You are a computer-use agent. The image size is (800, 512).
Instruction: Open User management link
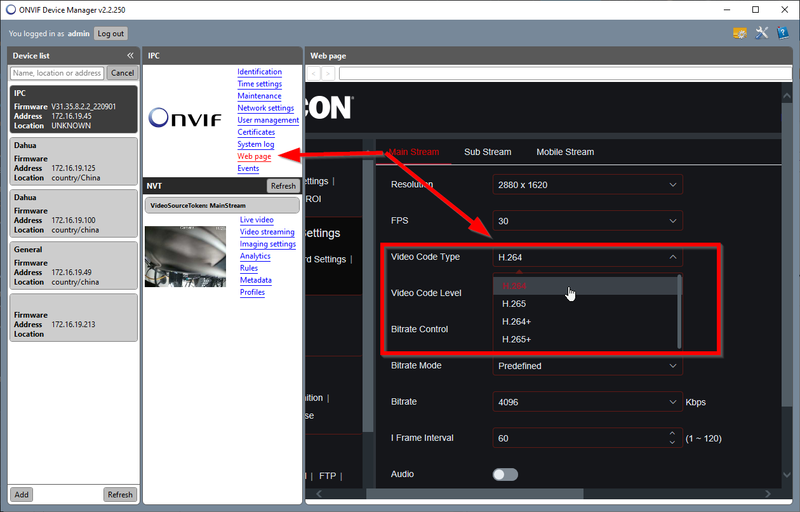click(x=268, y=120)
